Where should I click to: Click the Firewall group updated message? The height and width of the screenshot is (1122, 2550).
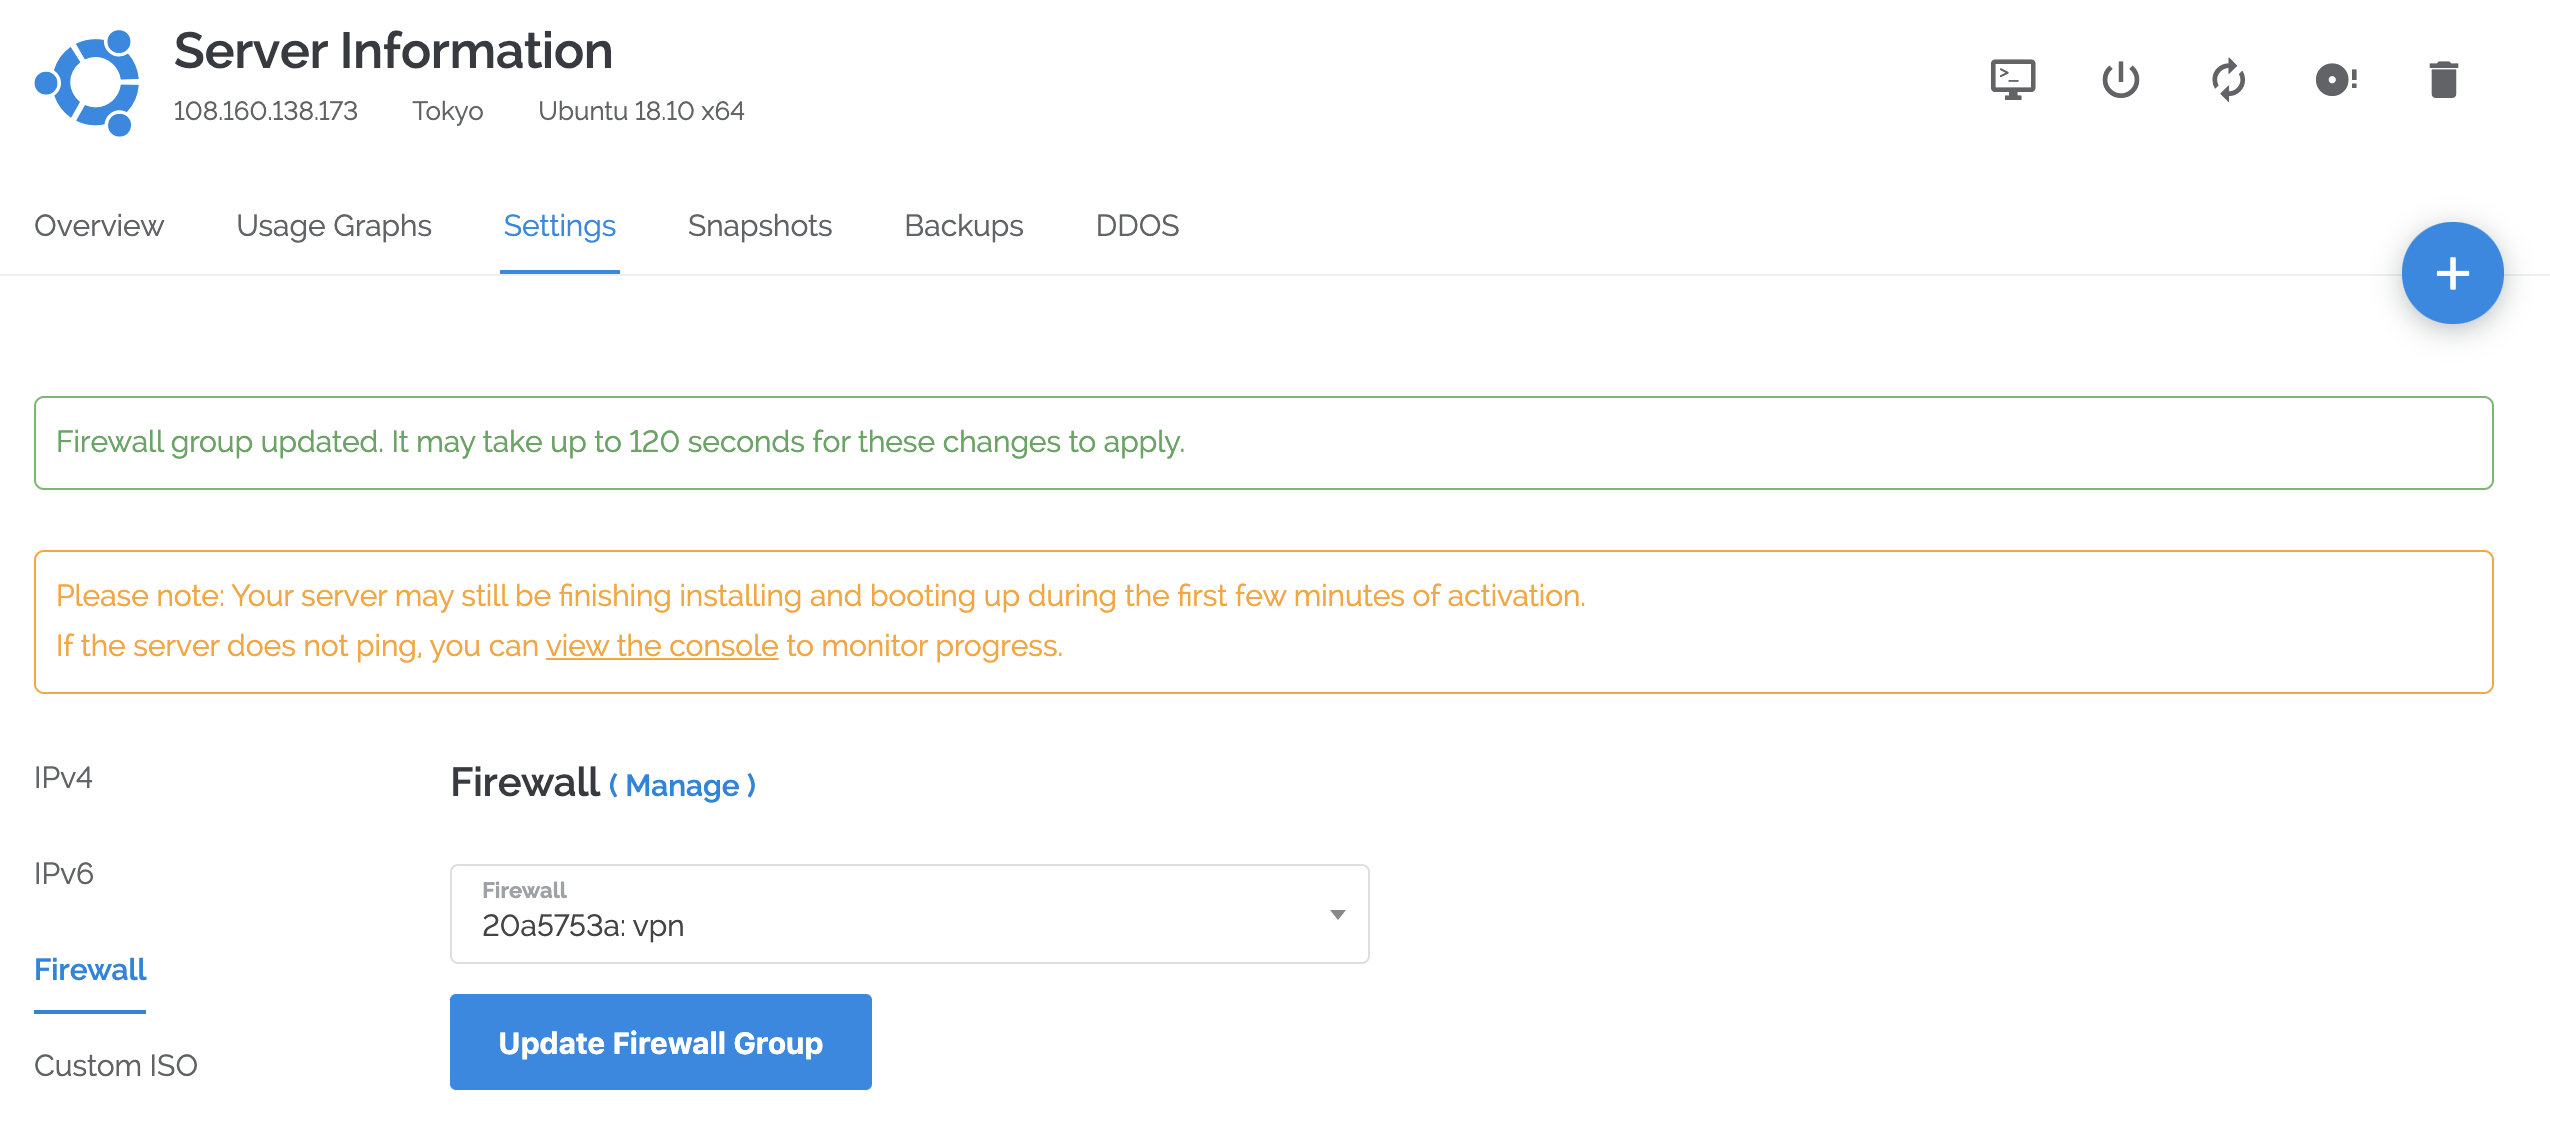pyautogui.click(x=620, y=442)
